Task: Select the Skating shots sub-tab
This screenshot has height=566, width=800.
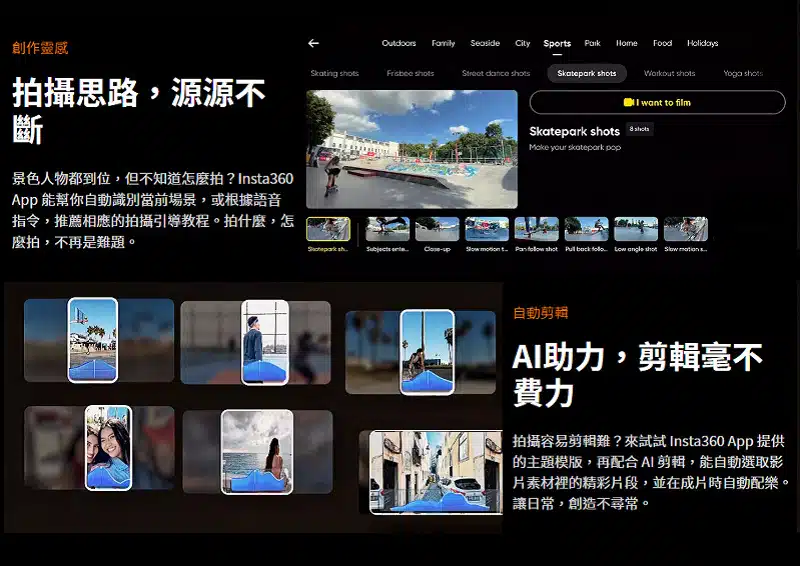Action: tap(334, 74)
